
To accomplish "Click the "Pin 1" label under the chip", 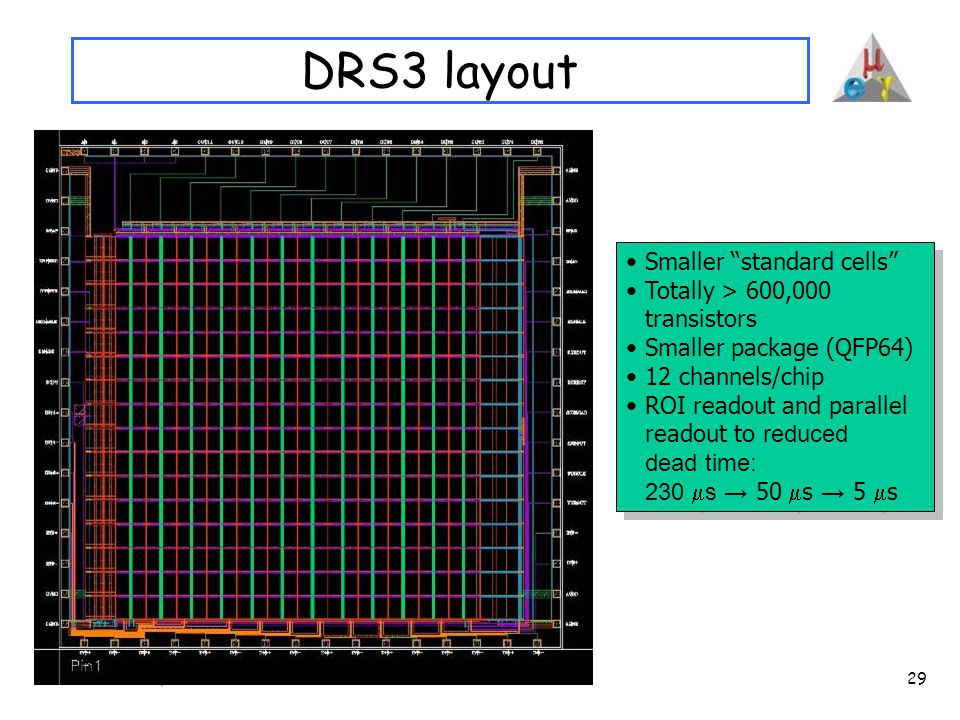I will click(86, 666).
